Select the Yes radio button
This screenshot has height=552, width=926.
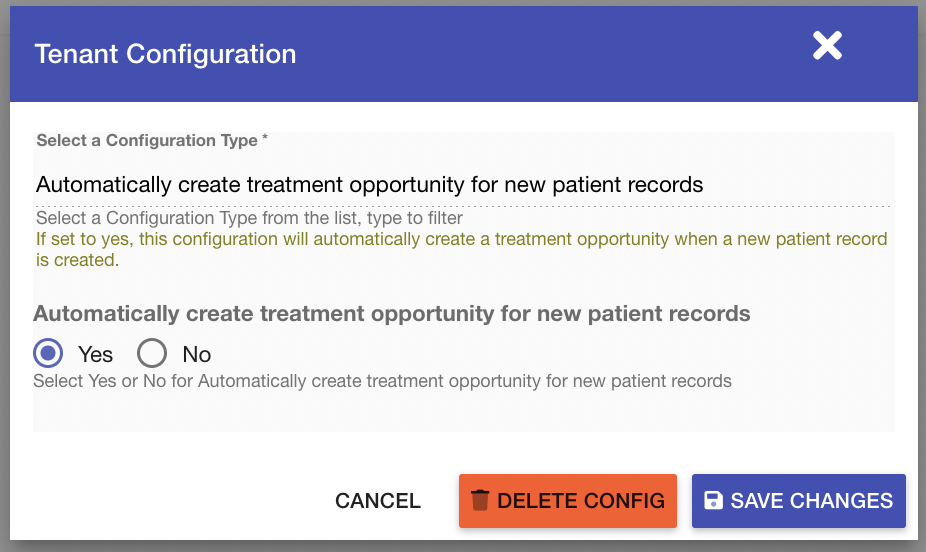[48, 353]
